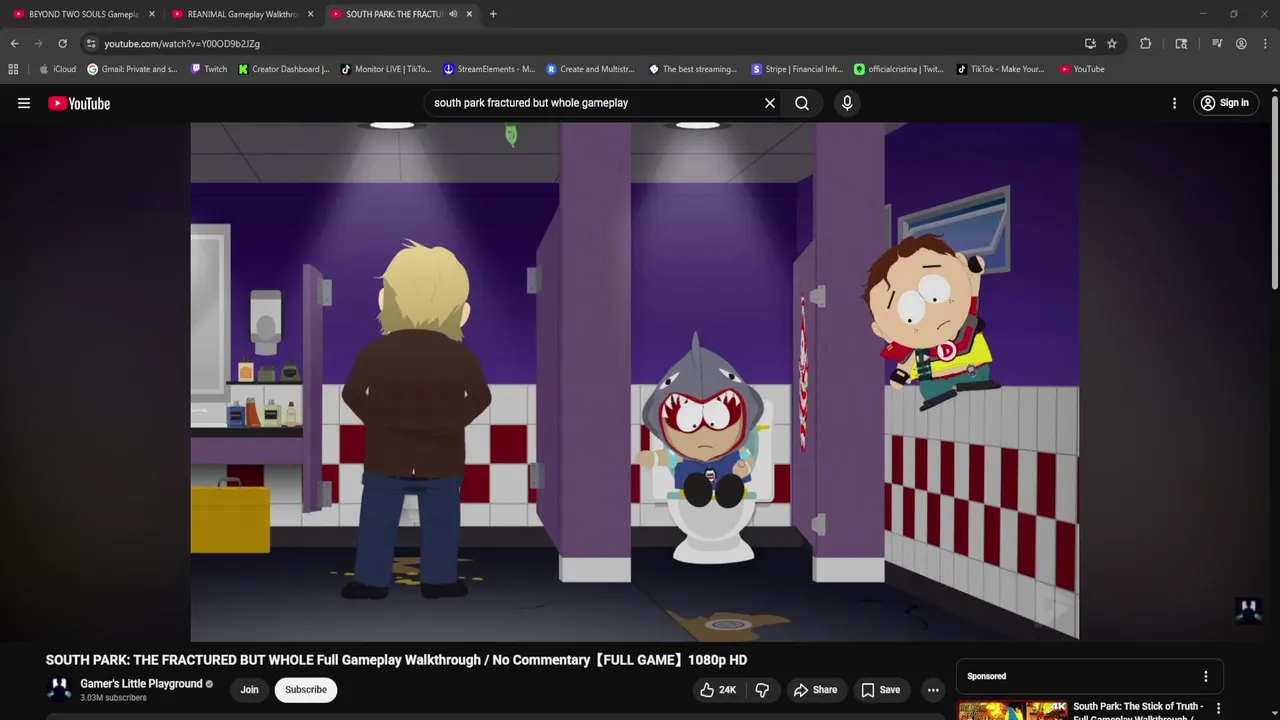Viewport: 1280px width, 720px height.
Task: Clear the search query with X
Action: [770, 103]
